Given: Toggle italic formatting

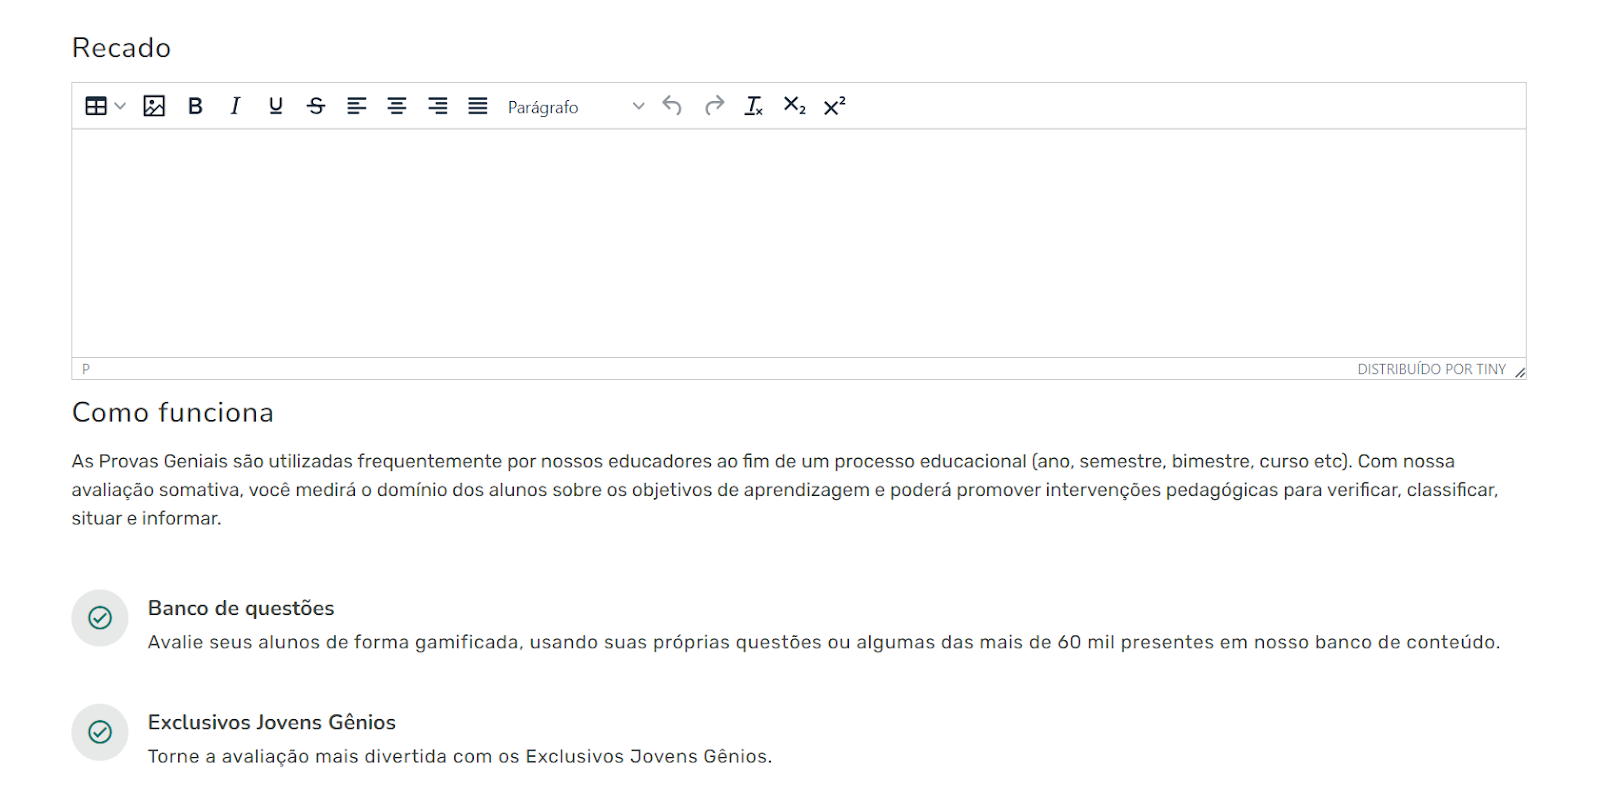Looking at the screenshot, I should [235, 106].
